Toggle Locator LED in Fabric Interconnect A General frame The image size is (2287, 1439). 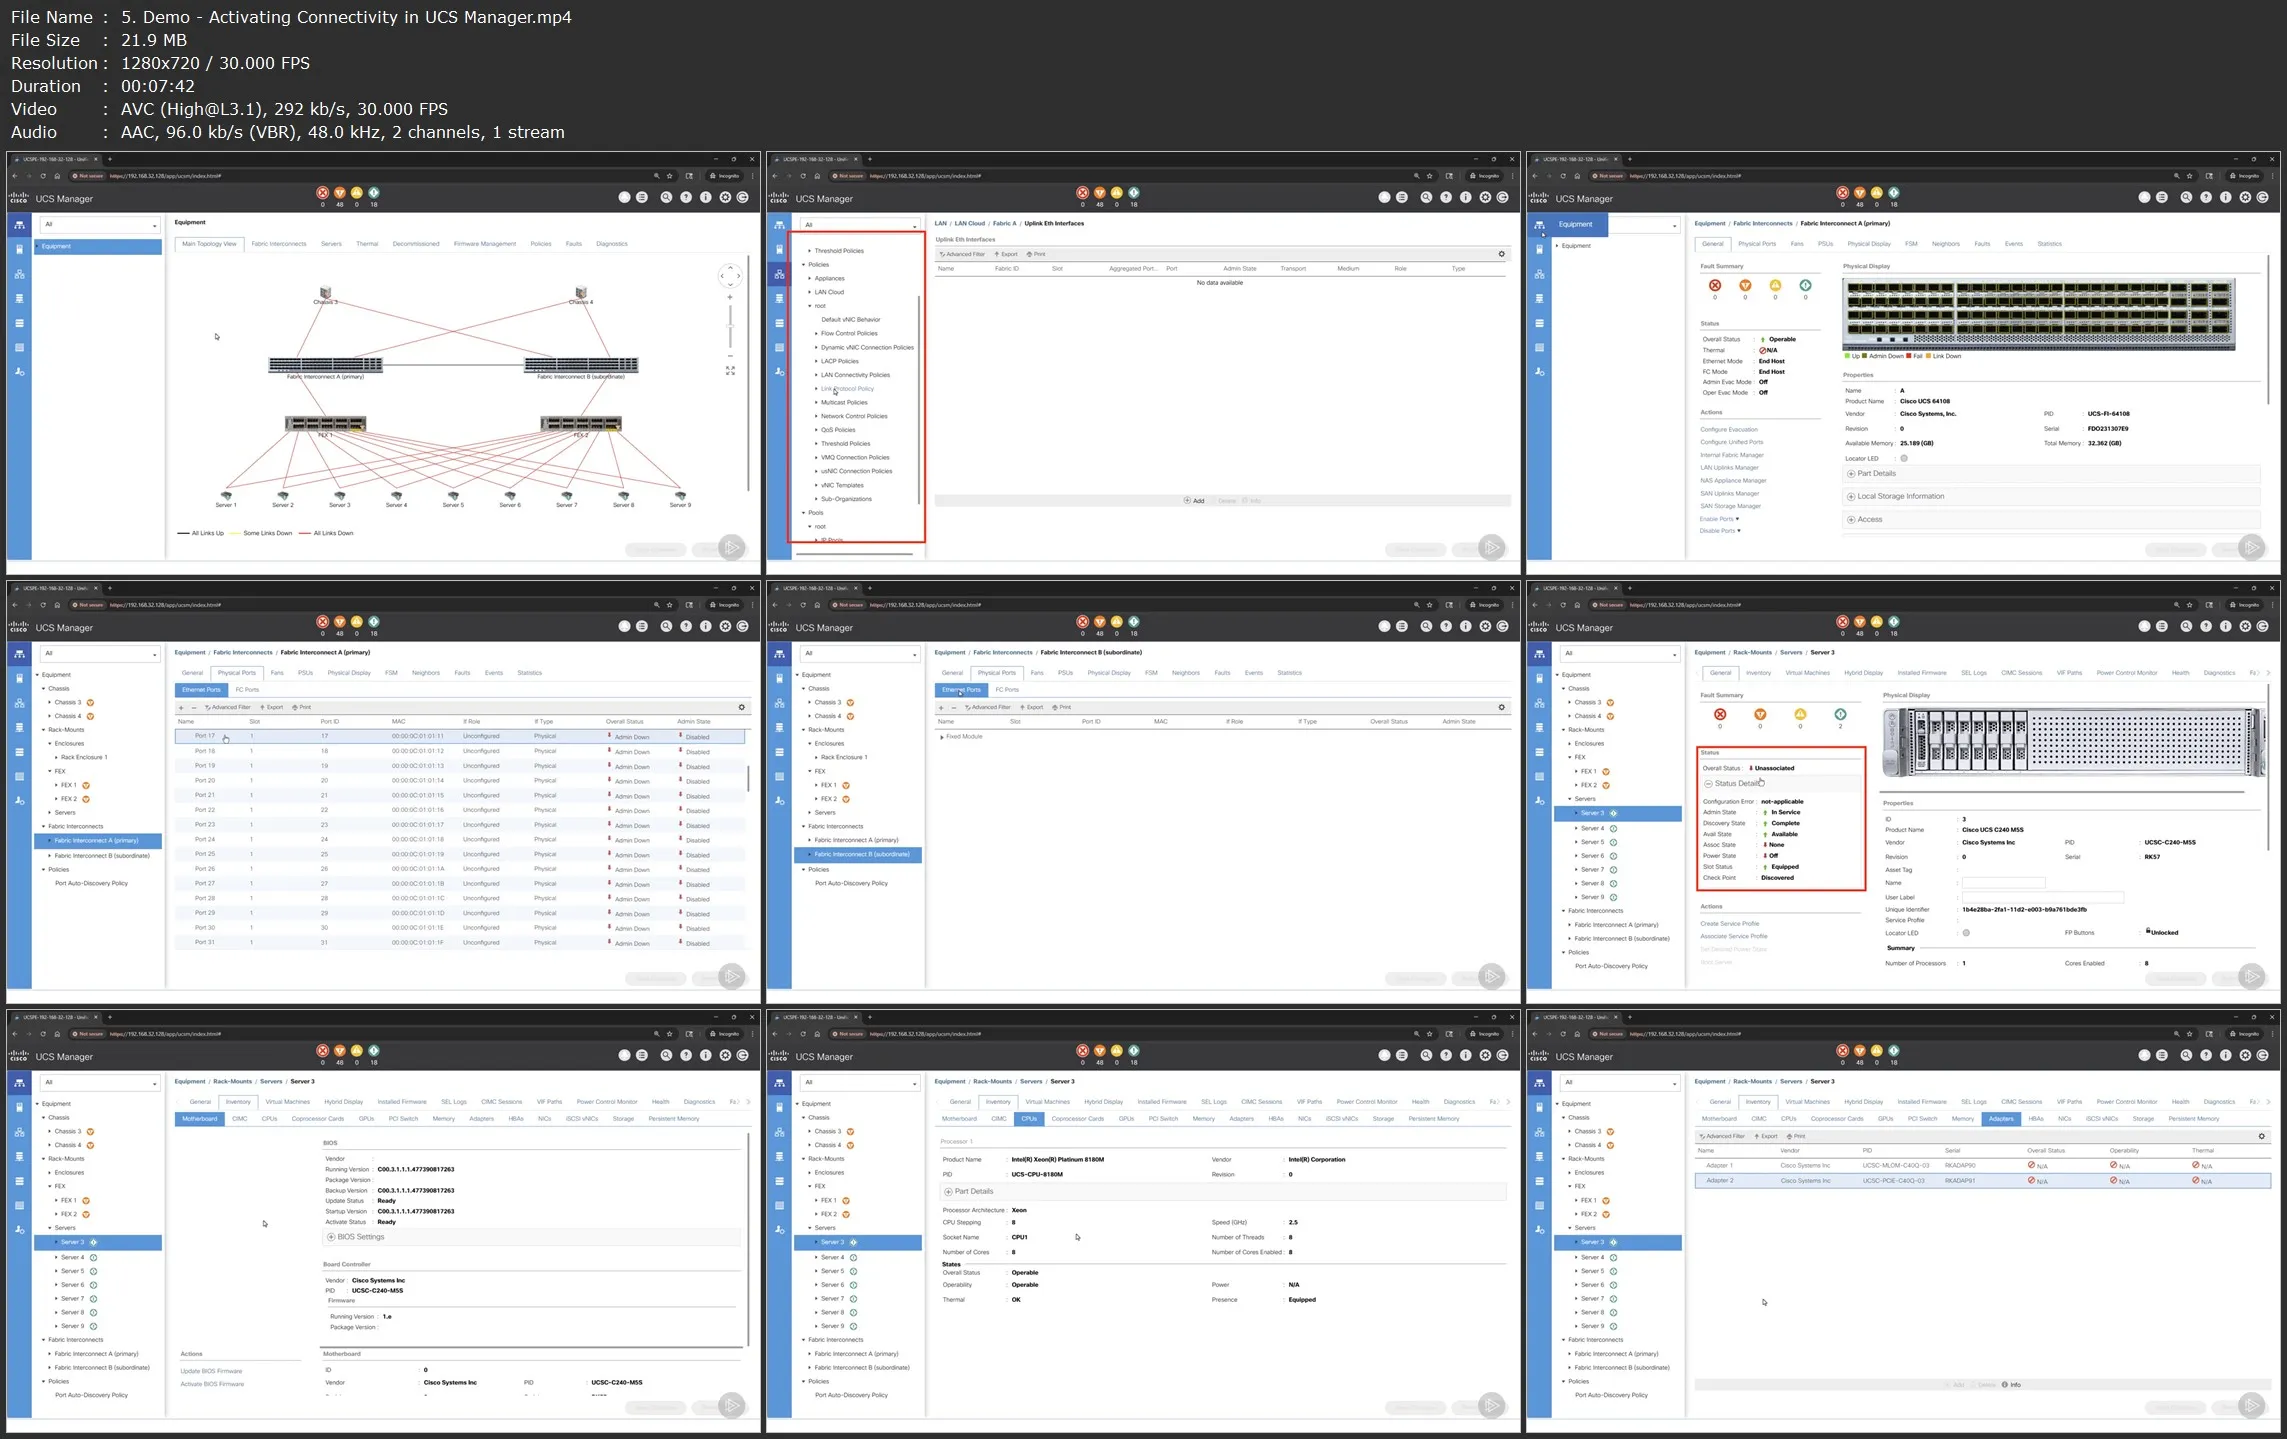[1904, 458]
